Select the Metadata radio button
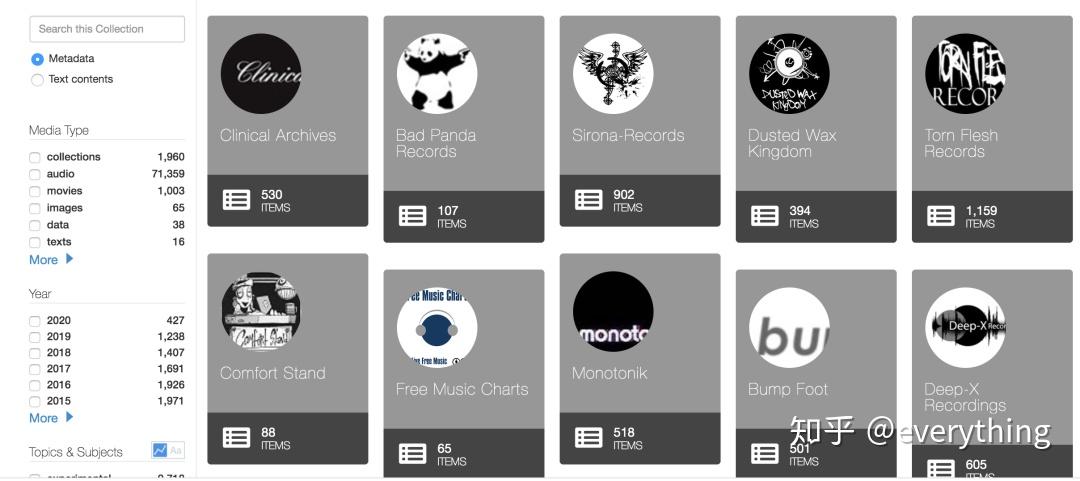Screen dimensions: 1080x481 pos(37,59)
